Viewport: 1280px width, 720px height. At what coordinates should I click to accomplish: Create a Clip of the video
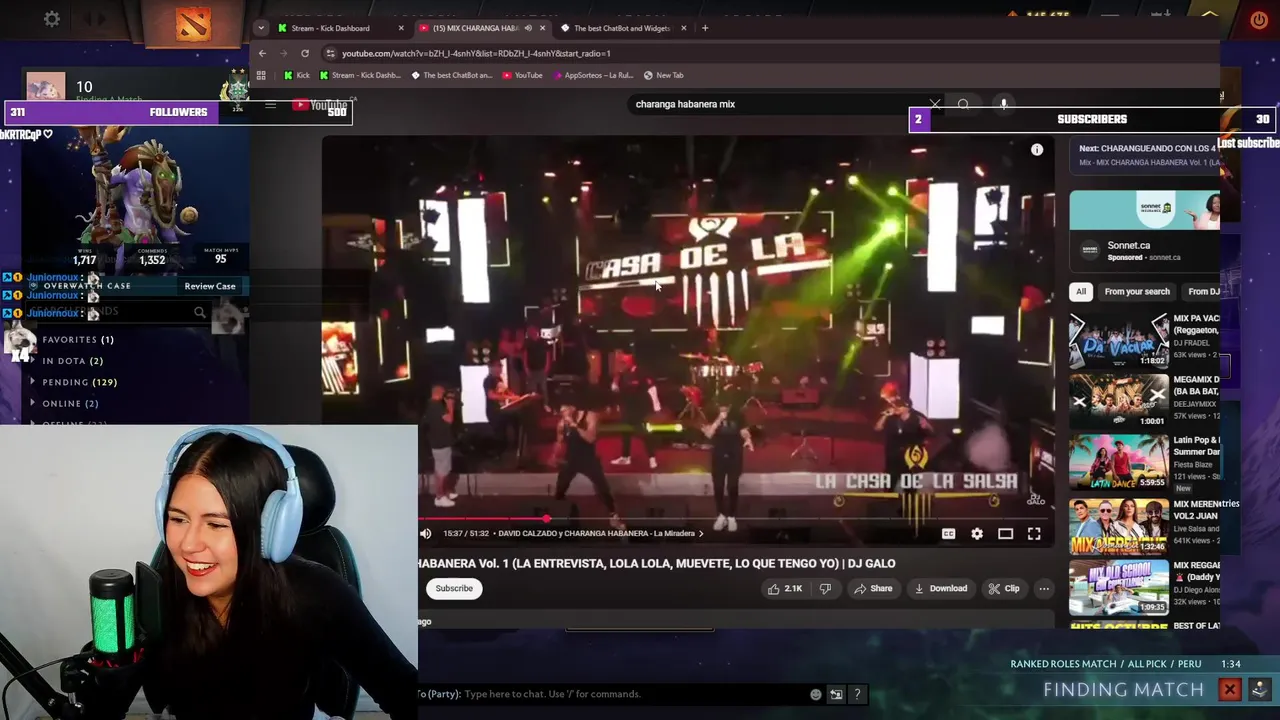pos(1004,589)
